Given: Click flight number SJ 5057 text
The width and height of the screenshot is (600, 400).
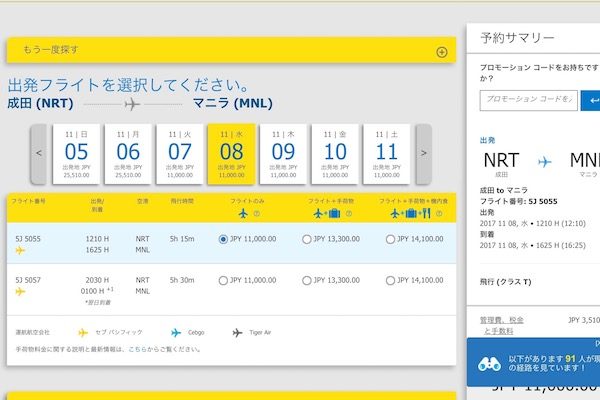Looking at the screenshot, I should tap(28, 280).
